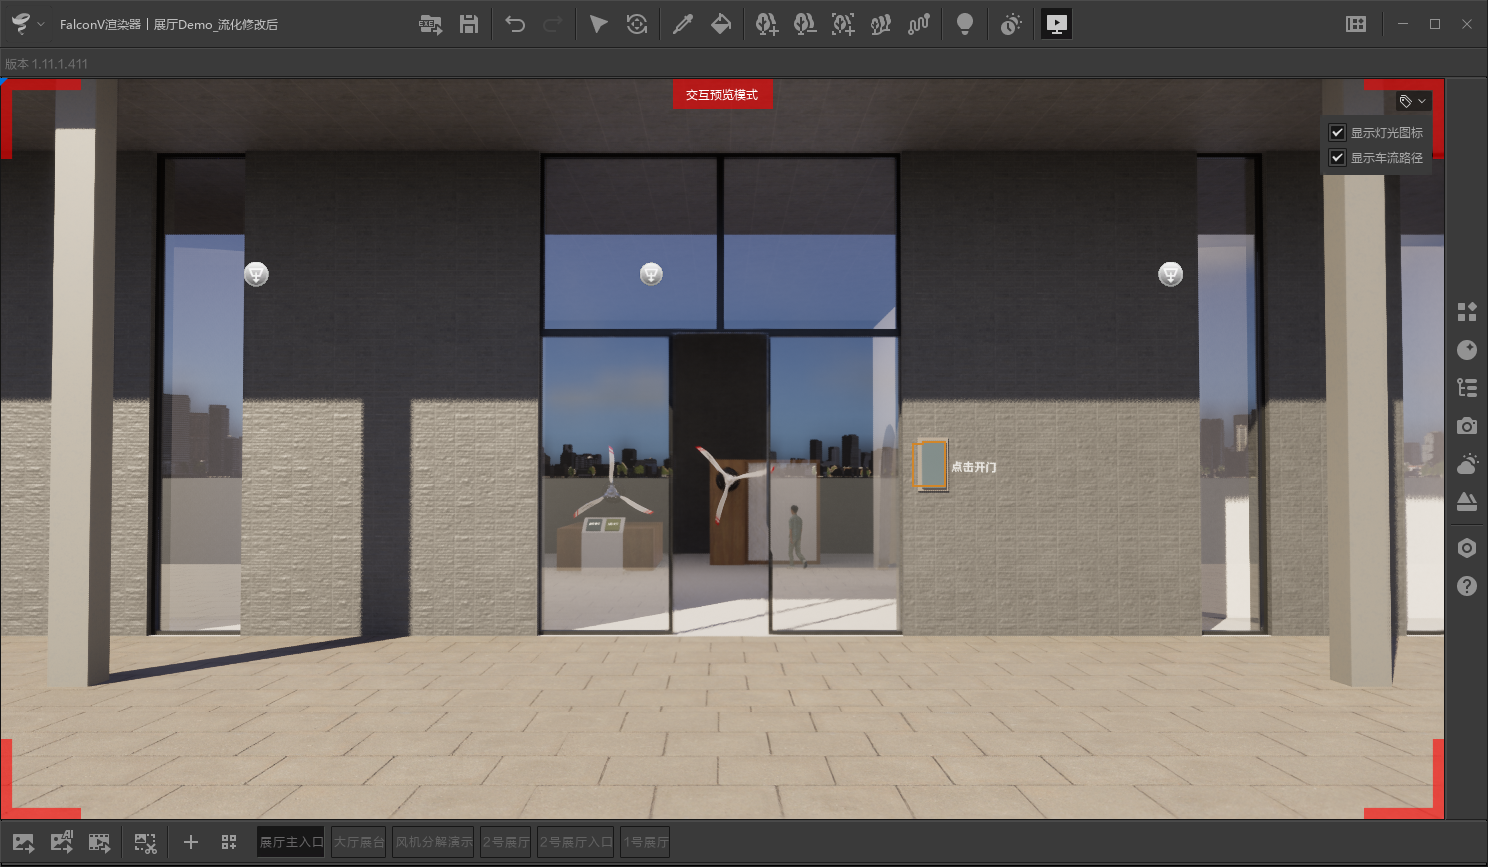Click the 点击开门 door button in the scene
The width and height of the screenshot is (1488, 867).
point(929,466)
